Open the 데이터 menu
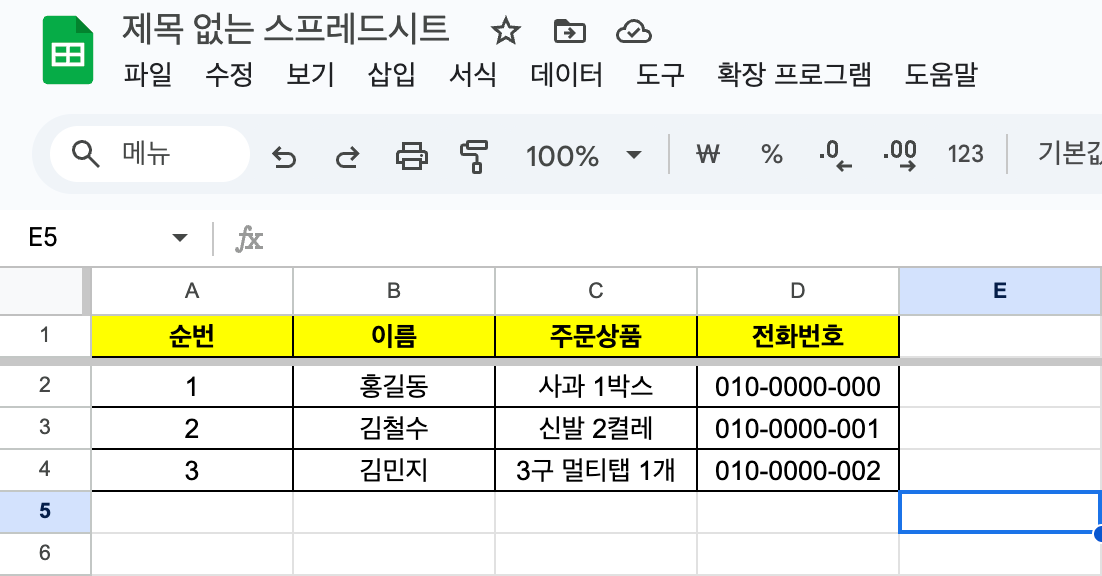The width and height of the screenshot is (1102, 576). (x=567, y=75)
